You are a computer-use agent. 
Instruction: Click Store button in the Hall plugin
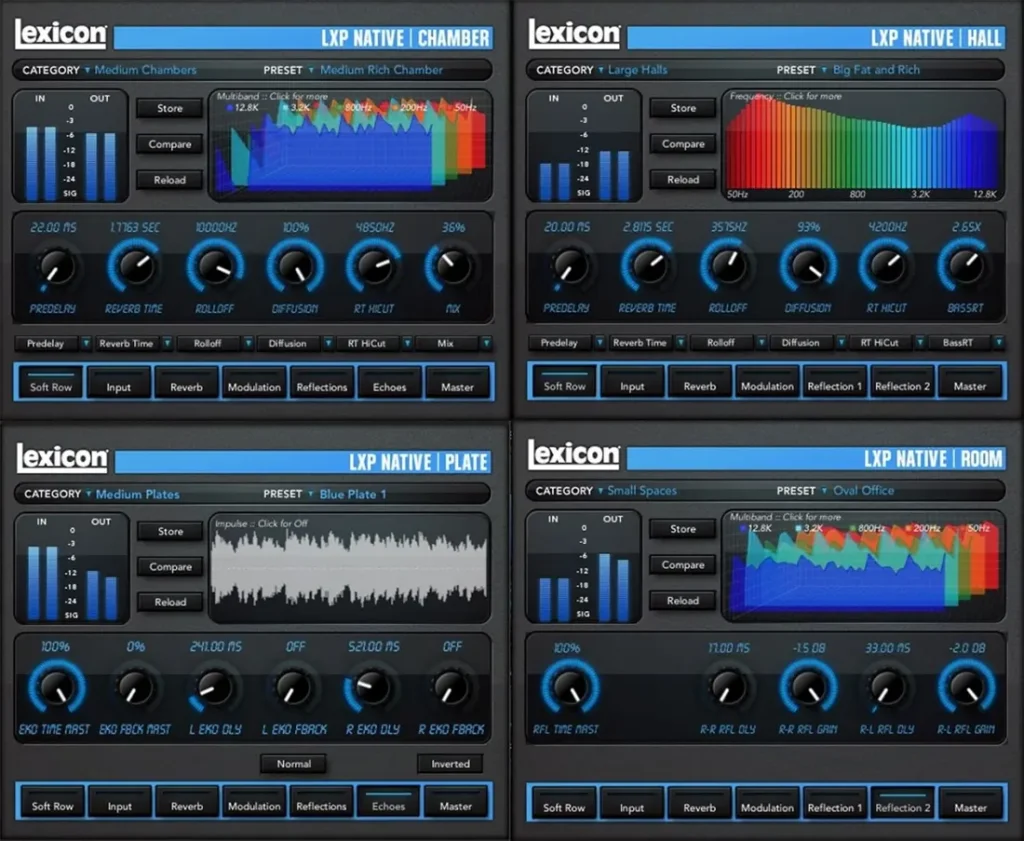point(683,108)
